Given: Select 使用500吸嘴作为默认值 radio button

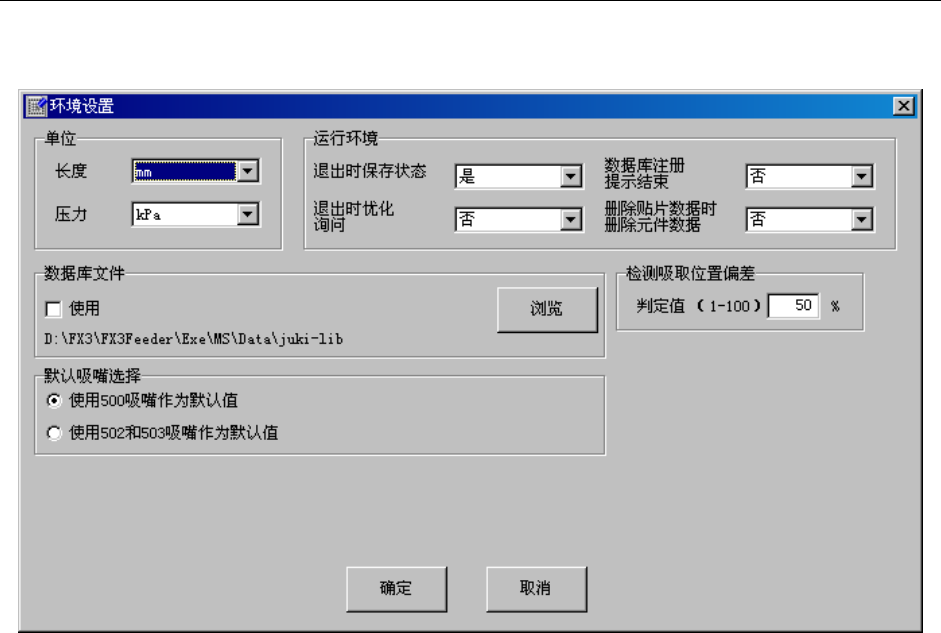Looking at the screenshot, I should point(54,400).
